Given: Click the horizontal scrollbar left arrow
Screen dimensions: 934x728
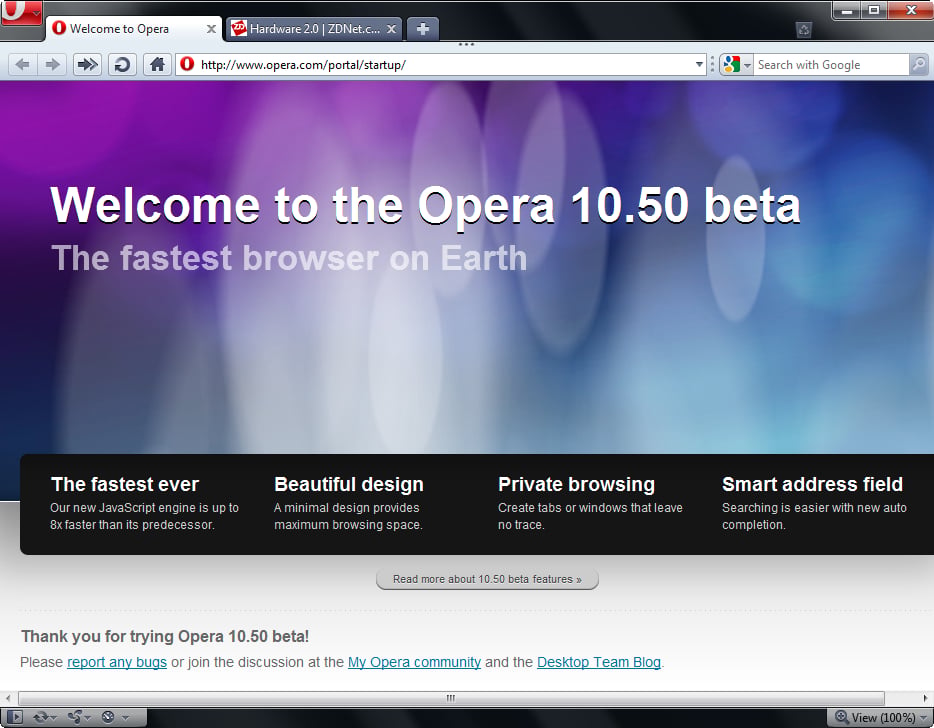Looking at the screenshot, I should coord(8,698).
